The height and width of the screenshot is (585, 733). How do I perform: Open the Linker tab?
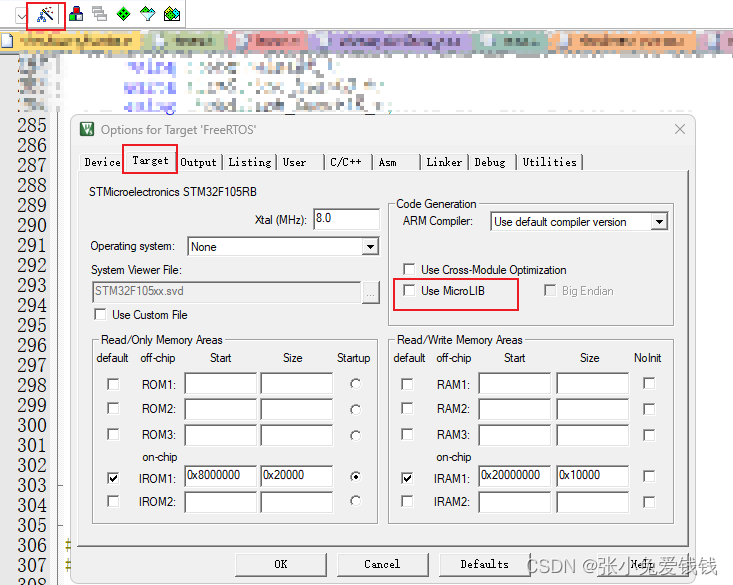pyautogui.click(x=444, y=162)
